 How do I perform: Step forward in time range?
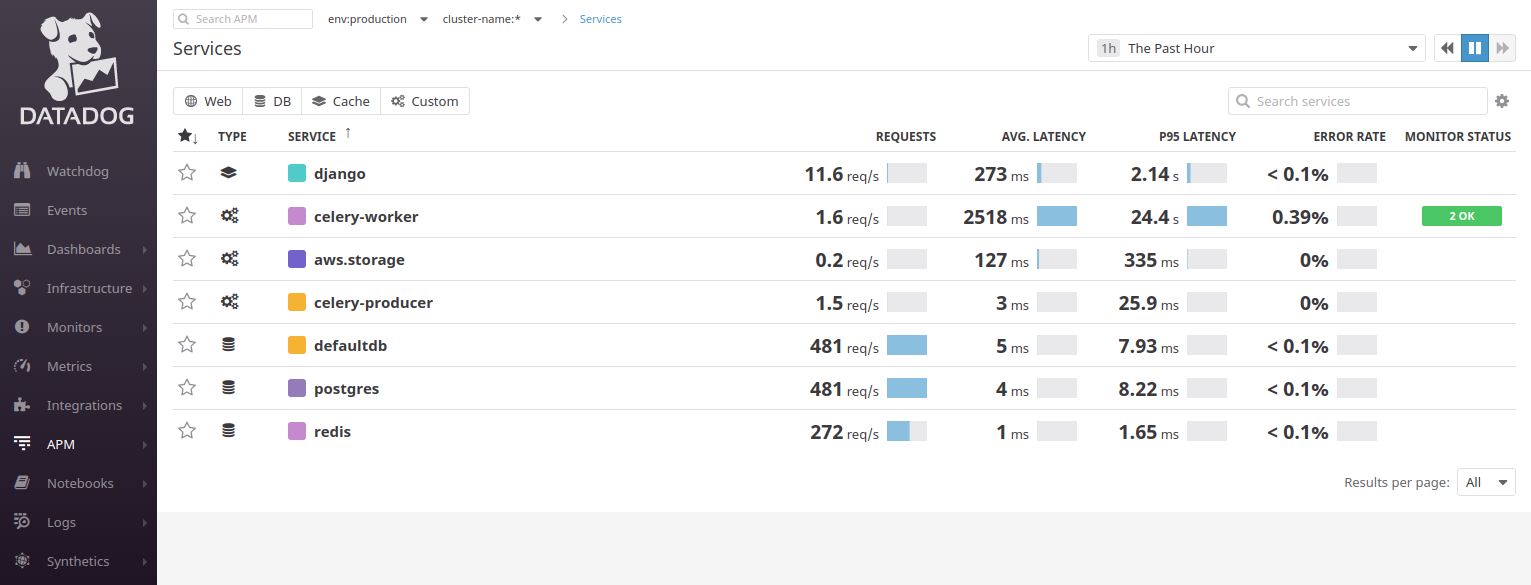[1502, 48]
